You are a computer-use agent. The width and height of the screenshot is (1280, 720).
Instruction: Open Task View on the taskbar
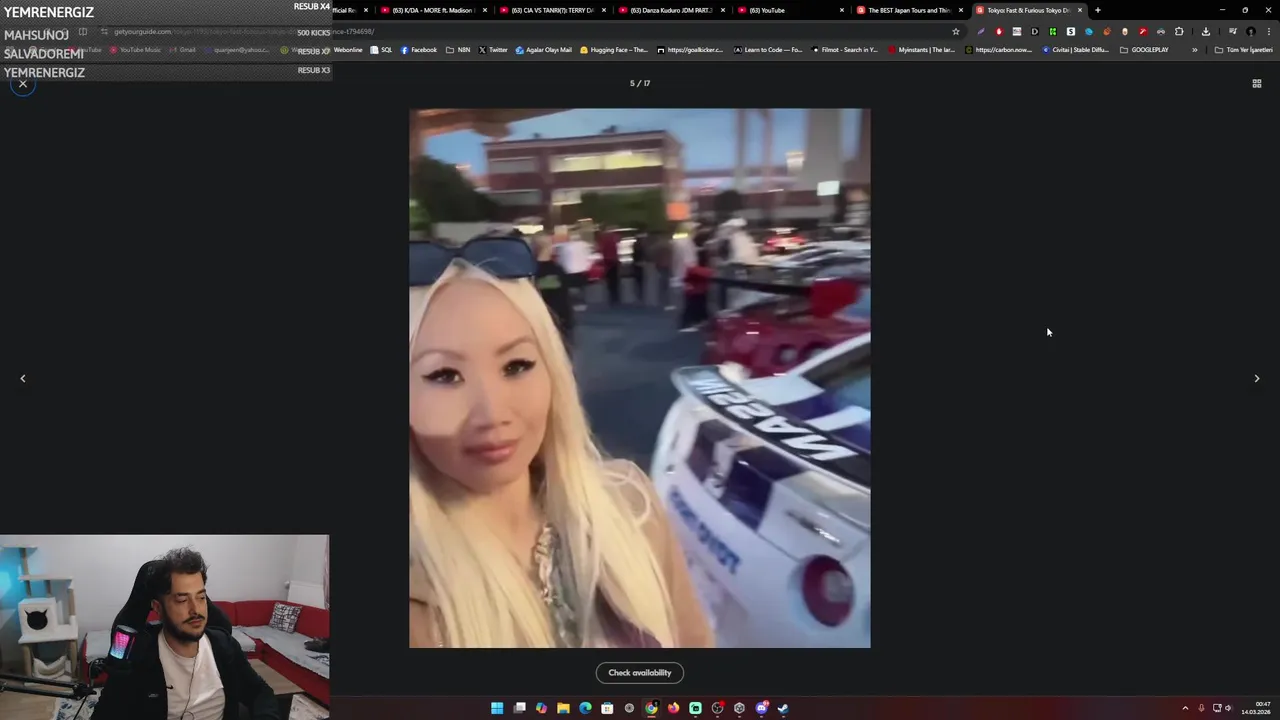click(519, 708)
